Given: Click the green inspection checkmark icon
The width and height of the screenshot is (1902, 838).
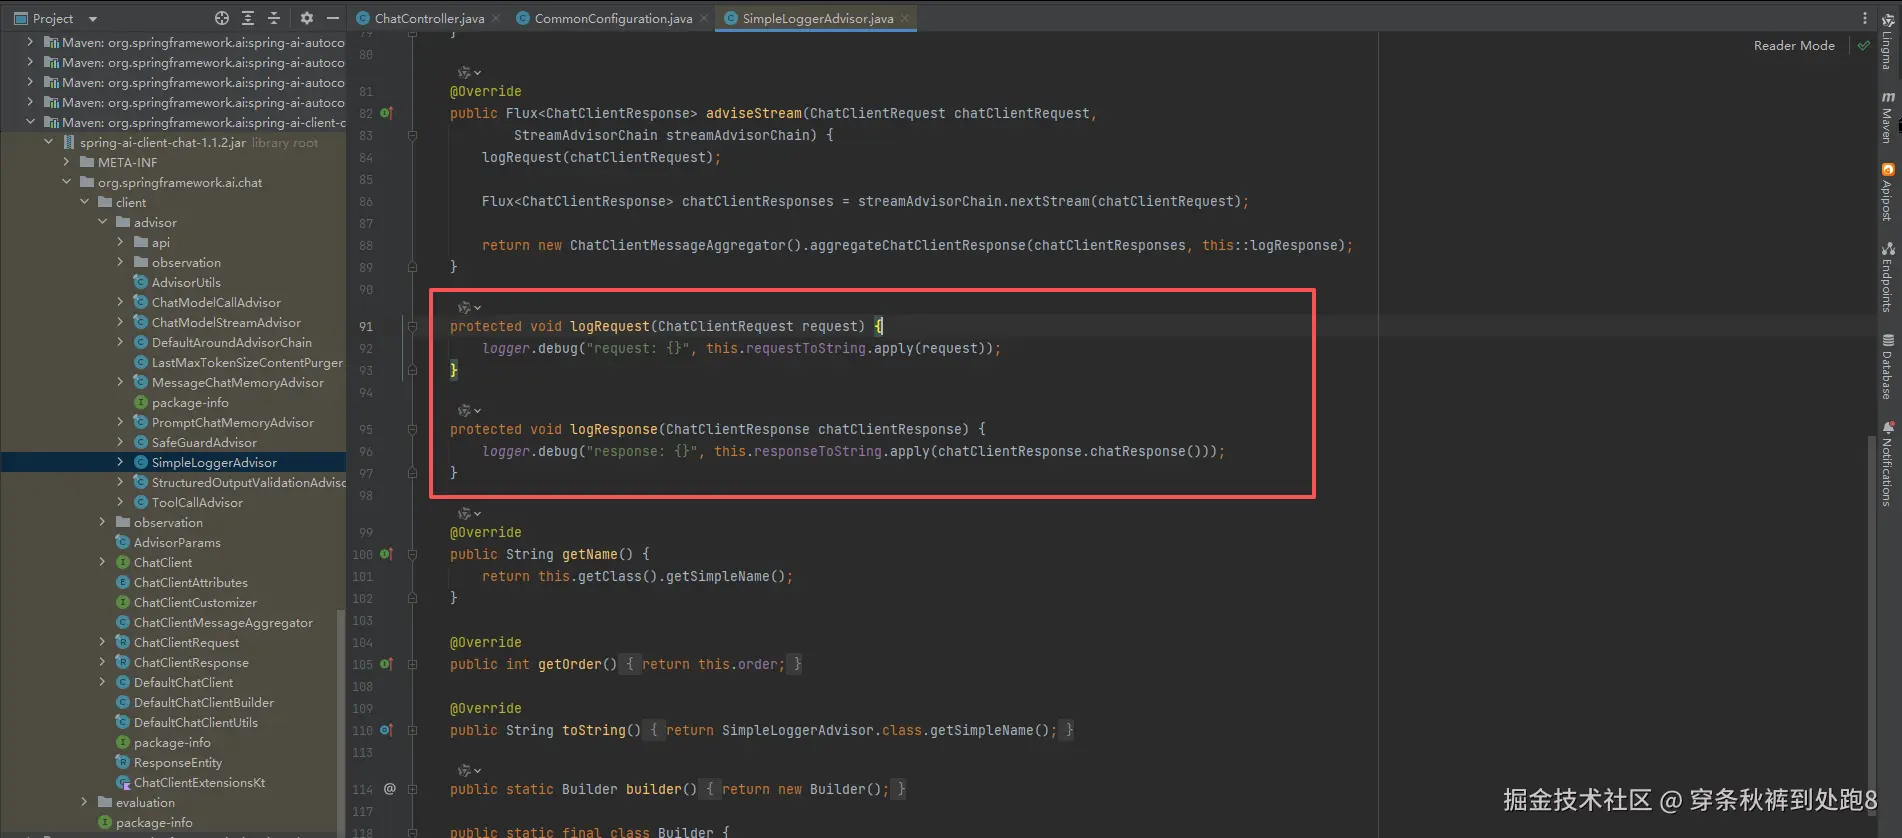Looking at the screenshot, I should click(x=1863, y=46).
